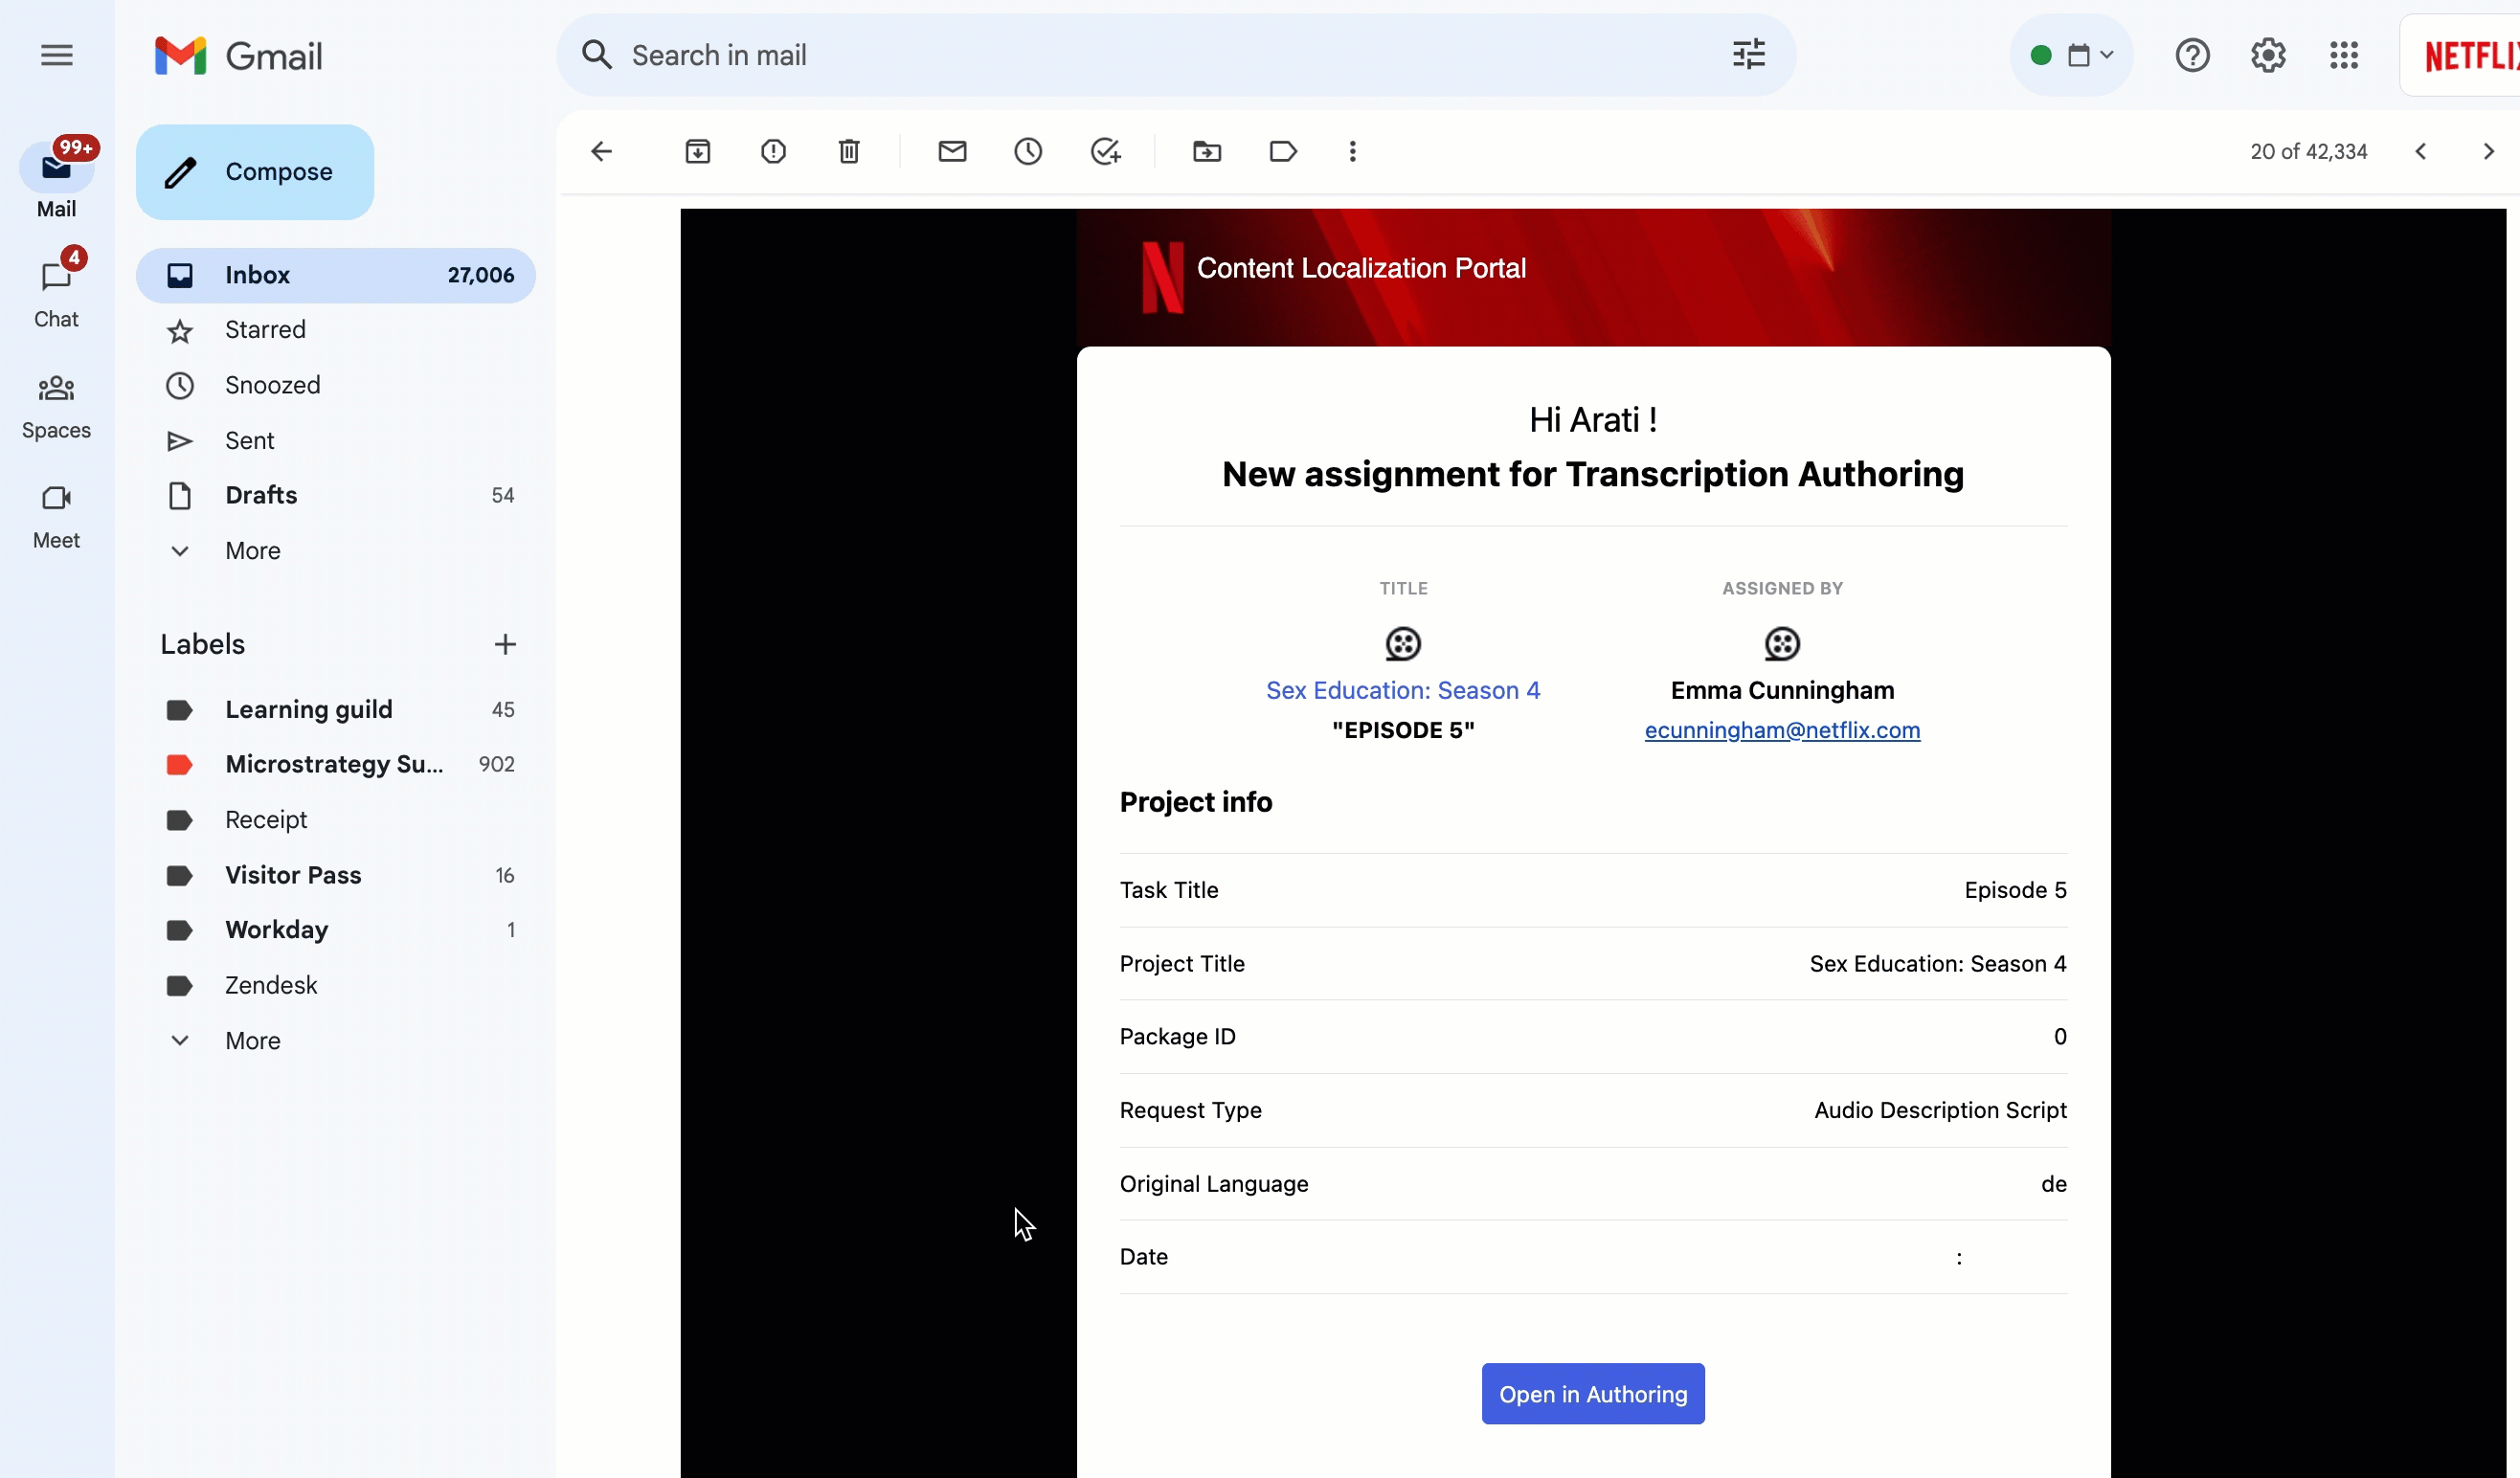Move email to a folder
The height and width of the screenshot is (1478, 2520).
click(x=1207, y=152)
